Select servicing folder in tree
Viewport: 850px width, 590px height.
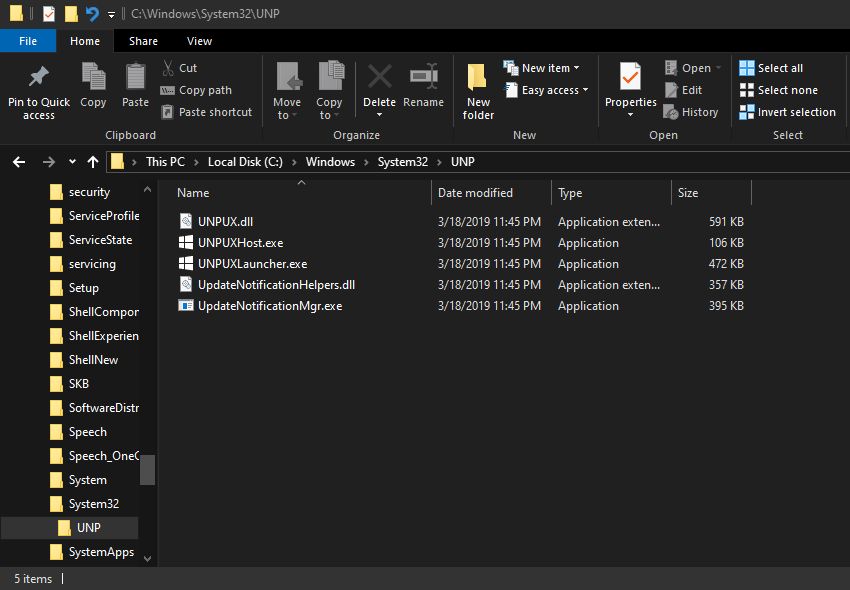[x=92, y=264]
